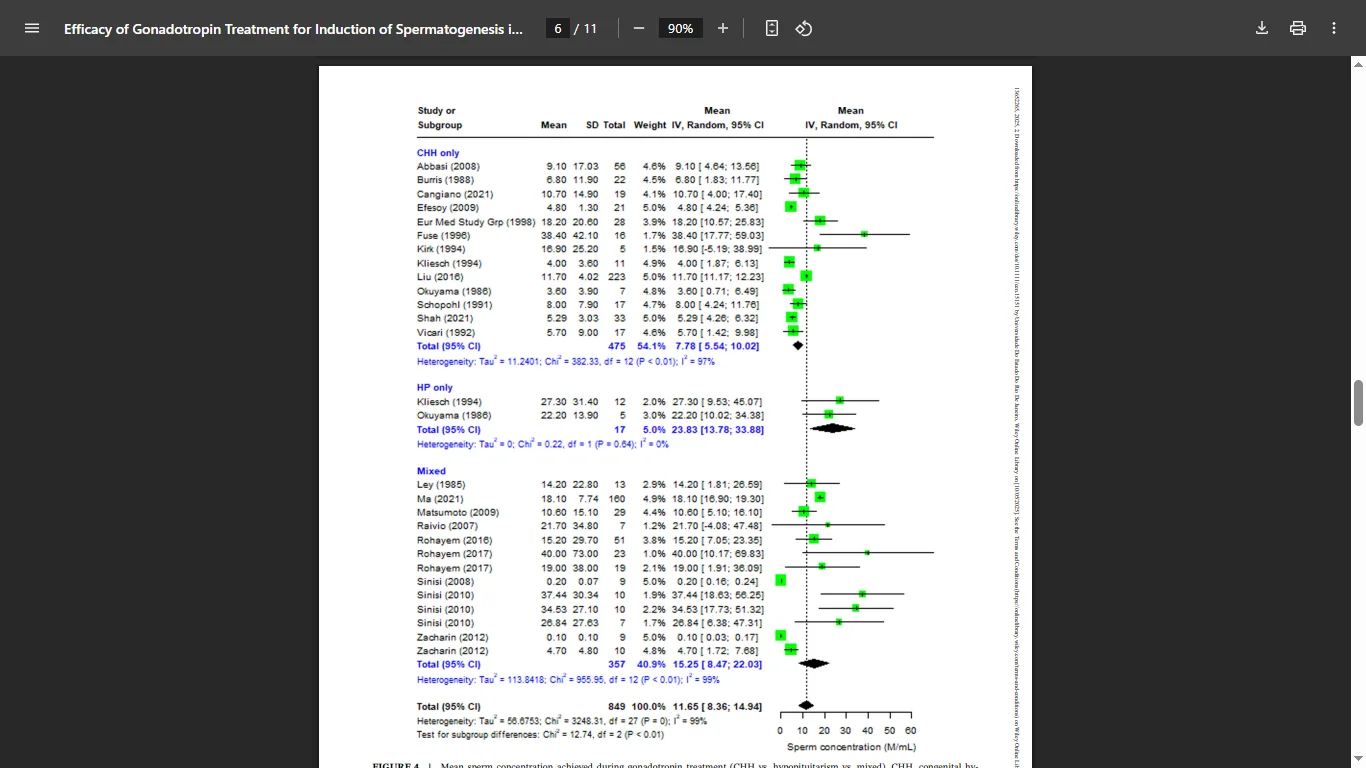Viewport: 1366px width, 768px height.
Task: Select the 90% zoom level field
Action: 681,28
